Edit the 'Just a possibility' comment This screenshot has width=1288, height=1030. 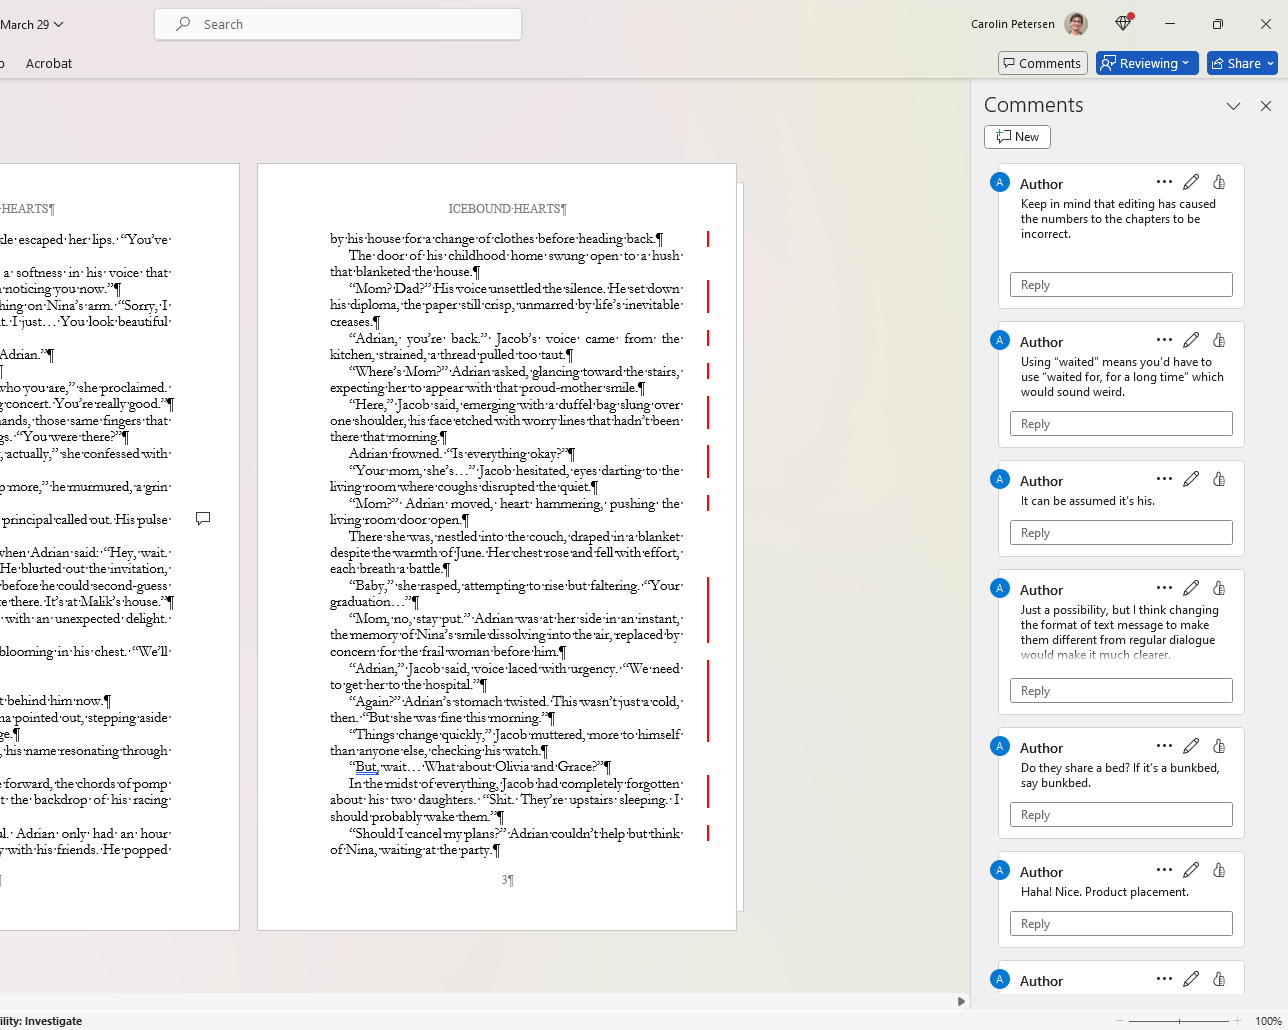1191,588
